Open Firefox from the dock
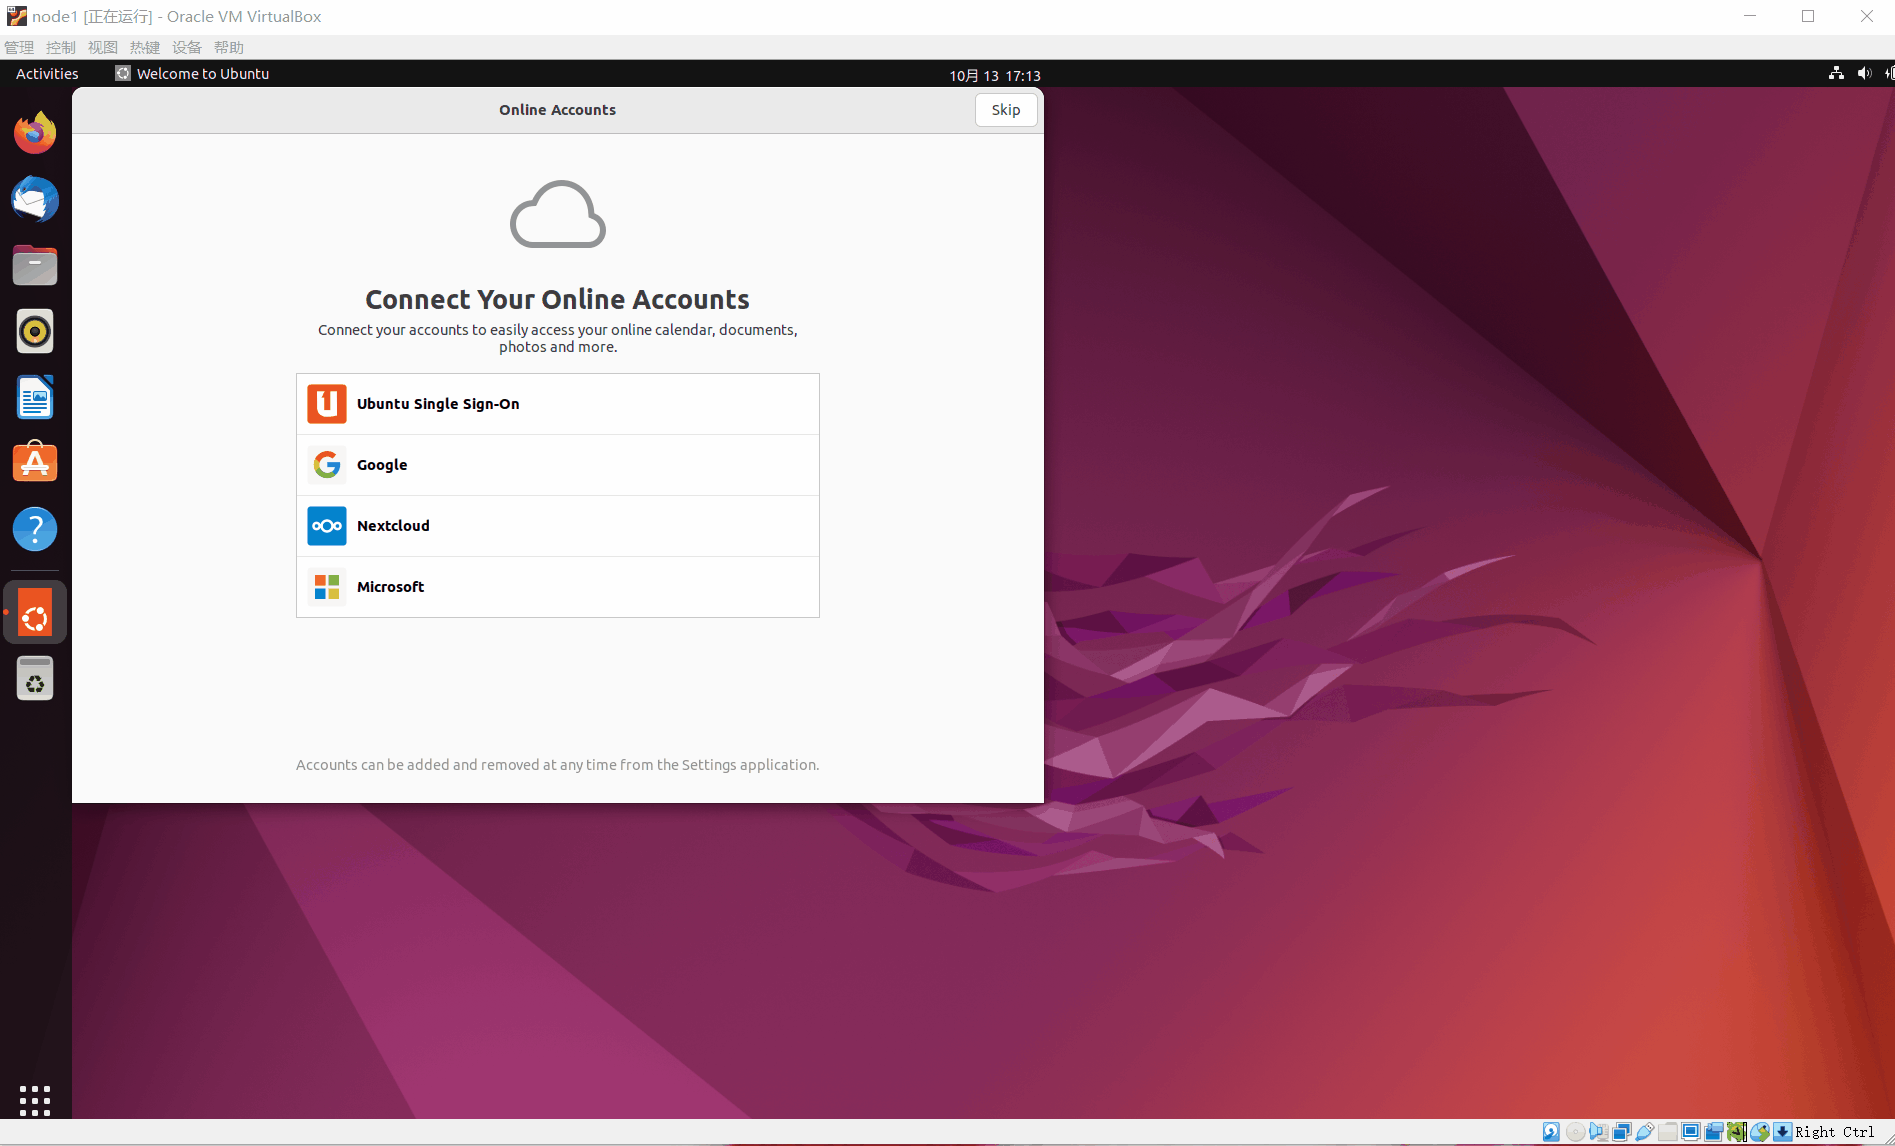Viewport: 1895px width, 1146px height. (x=35, y=132)
